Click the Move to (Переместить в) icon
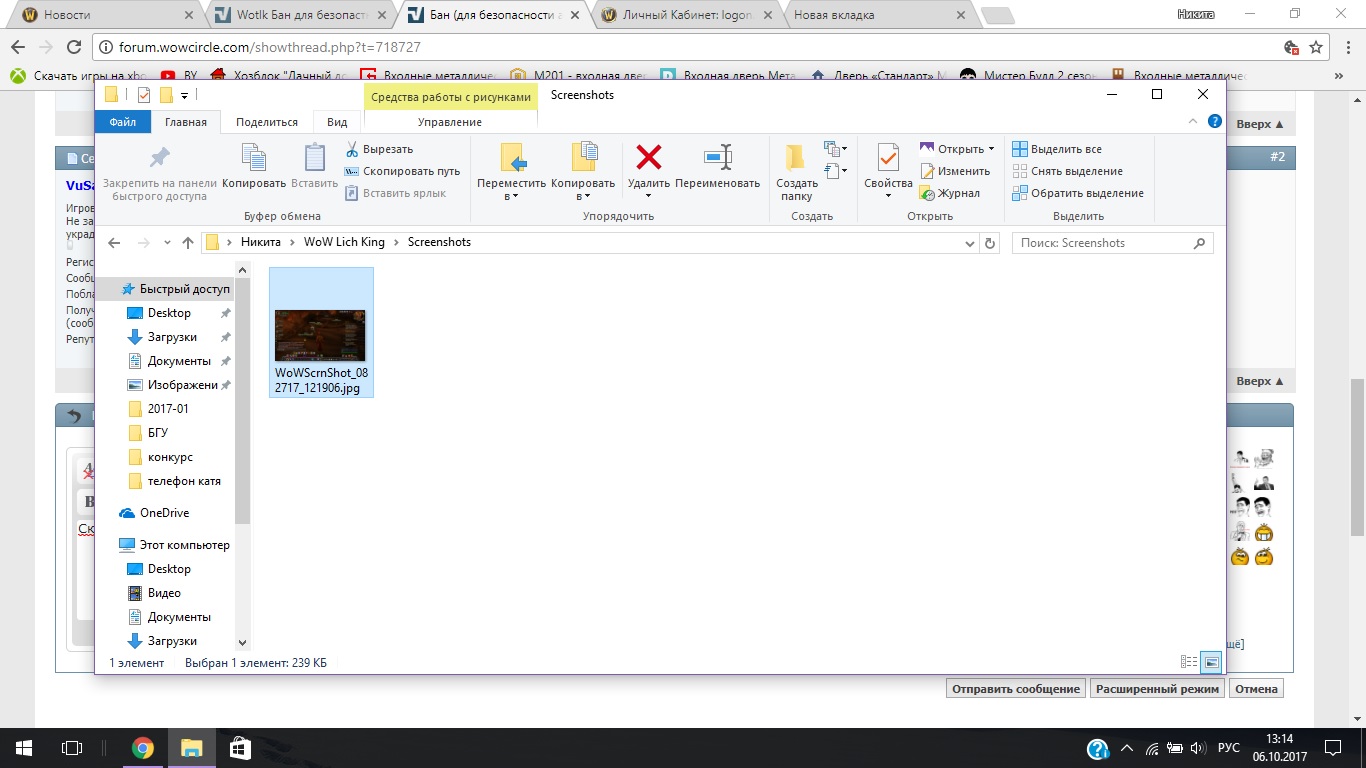The height and width of the screenshot is (768, 1366). (511, 158)
